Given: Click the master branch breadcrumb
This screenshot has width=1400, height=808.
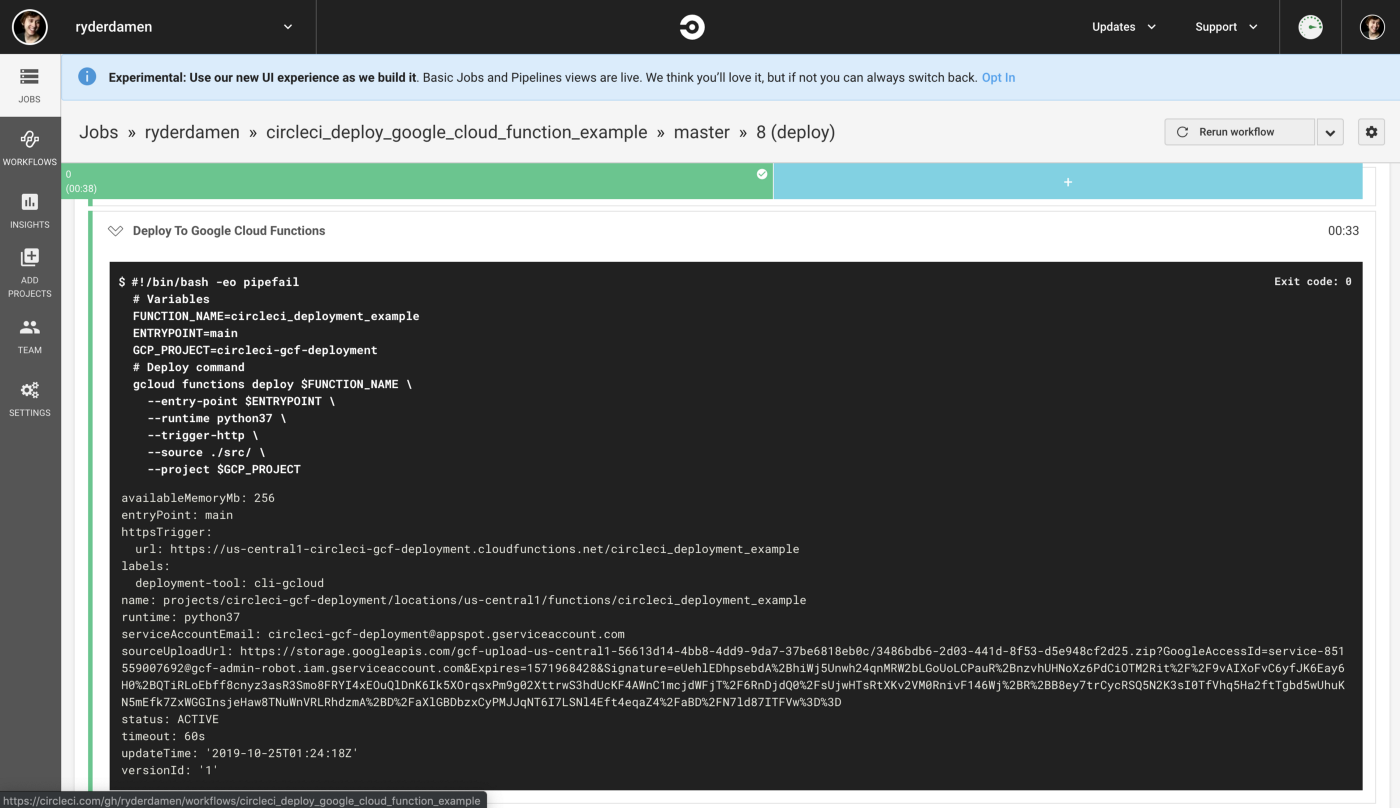Looking at the screenshot, I should (702, 132).
